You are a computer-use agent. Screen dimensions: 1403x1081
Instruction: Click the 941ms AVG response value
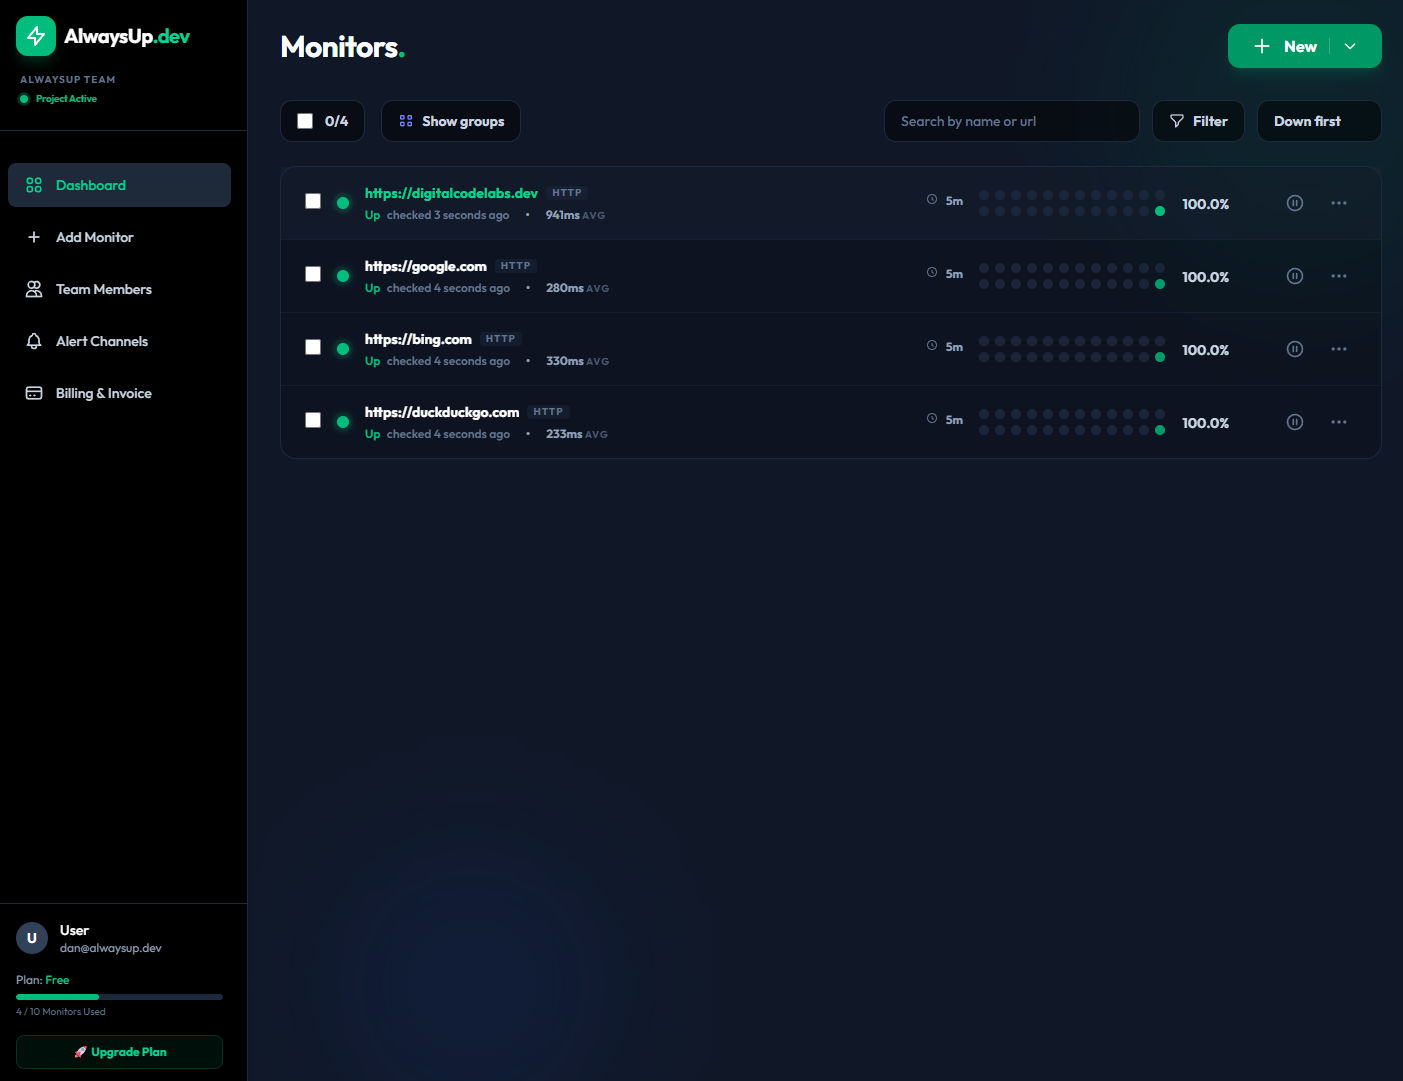click(575, 215)
